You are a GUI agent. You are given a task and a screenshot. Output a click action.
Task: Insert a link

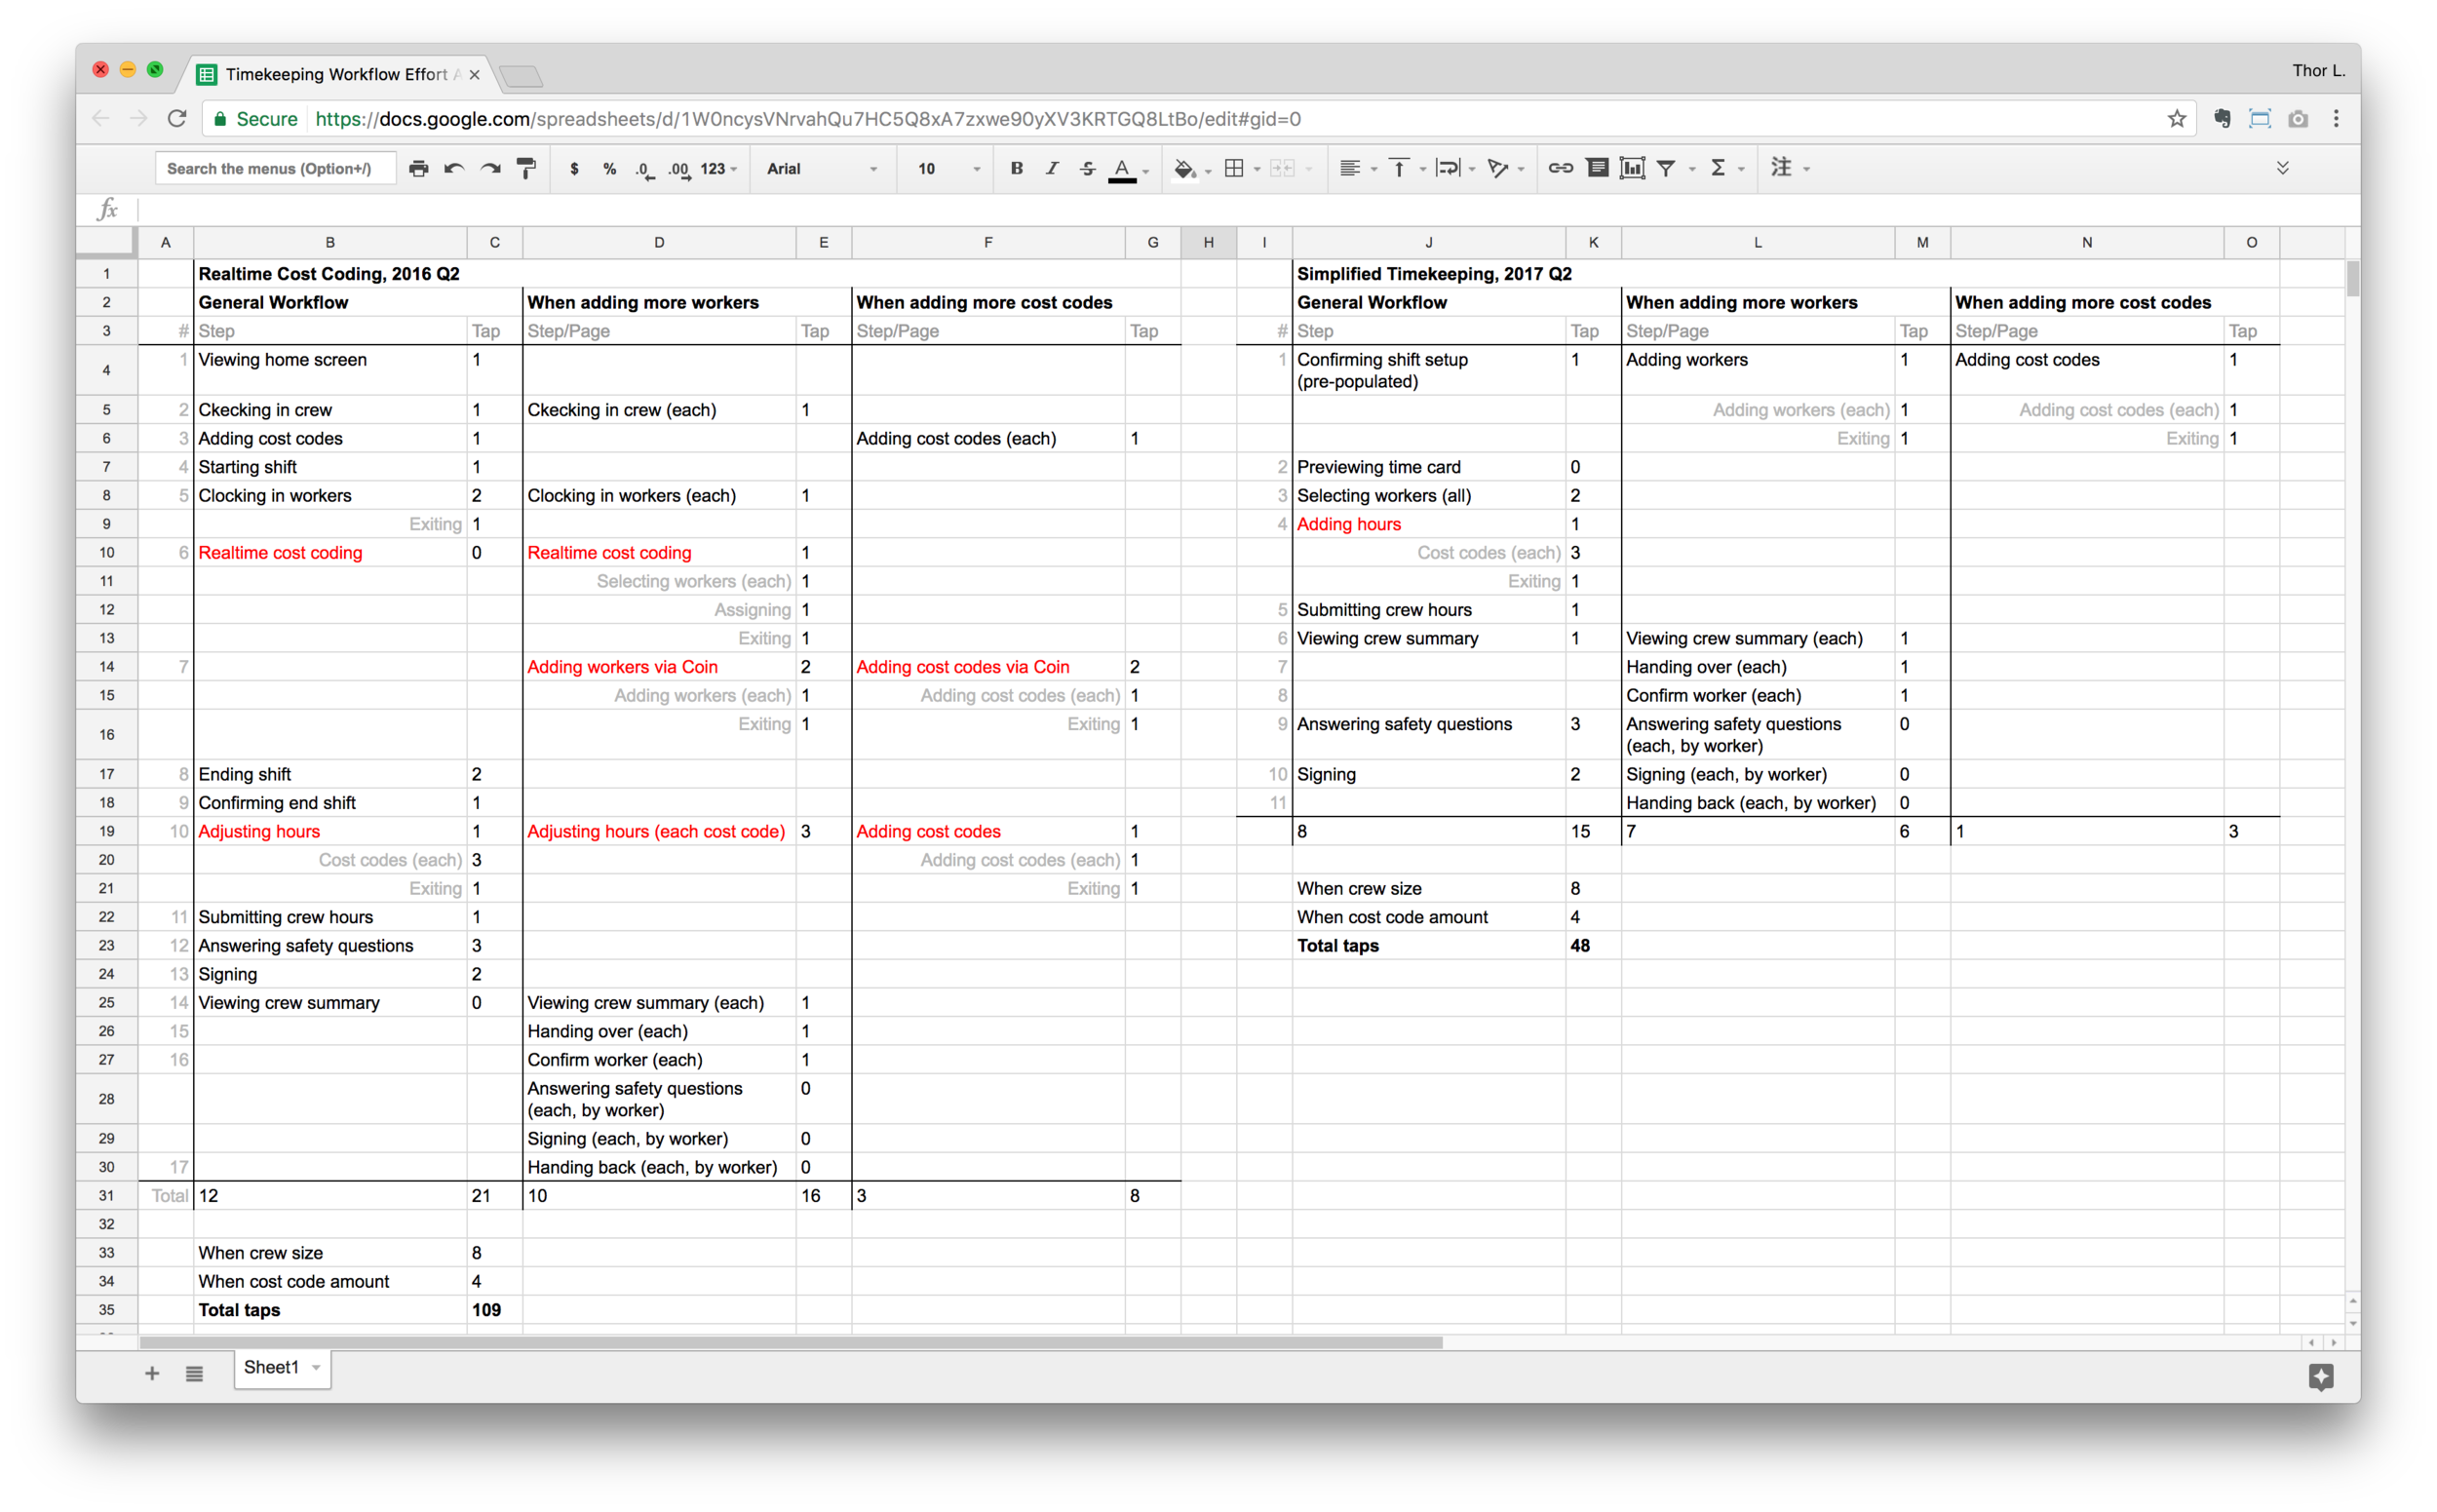click(x=1560, y=168)
